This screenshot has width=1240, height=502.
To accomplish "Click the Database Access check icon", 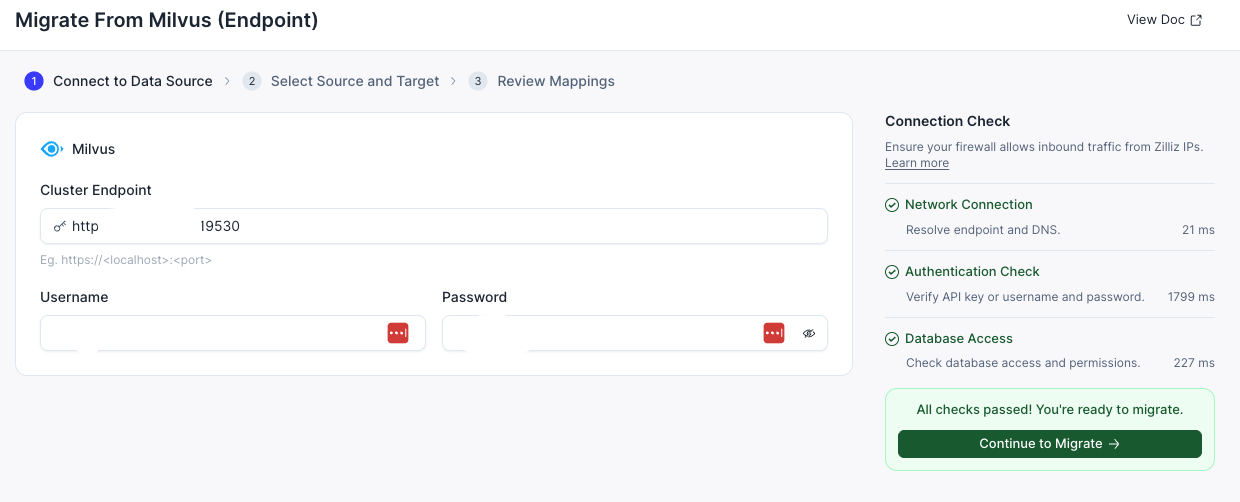I will coord(892,339).
